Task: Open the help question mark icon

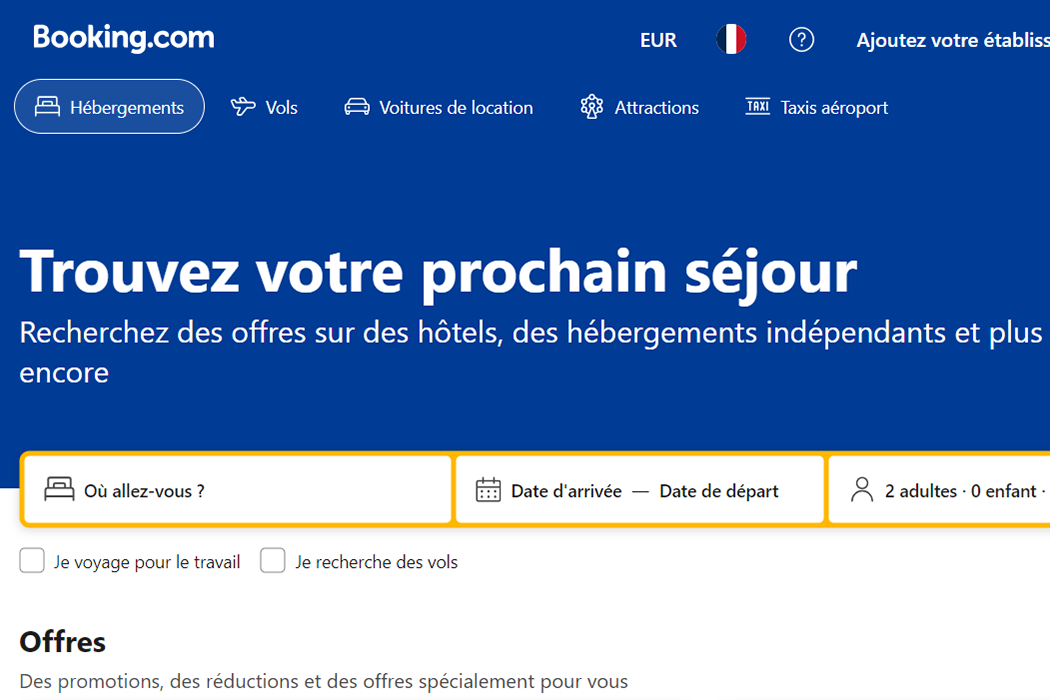Action: [802, 40]
